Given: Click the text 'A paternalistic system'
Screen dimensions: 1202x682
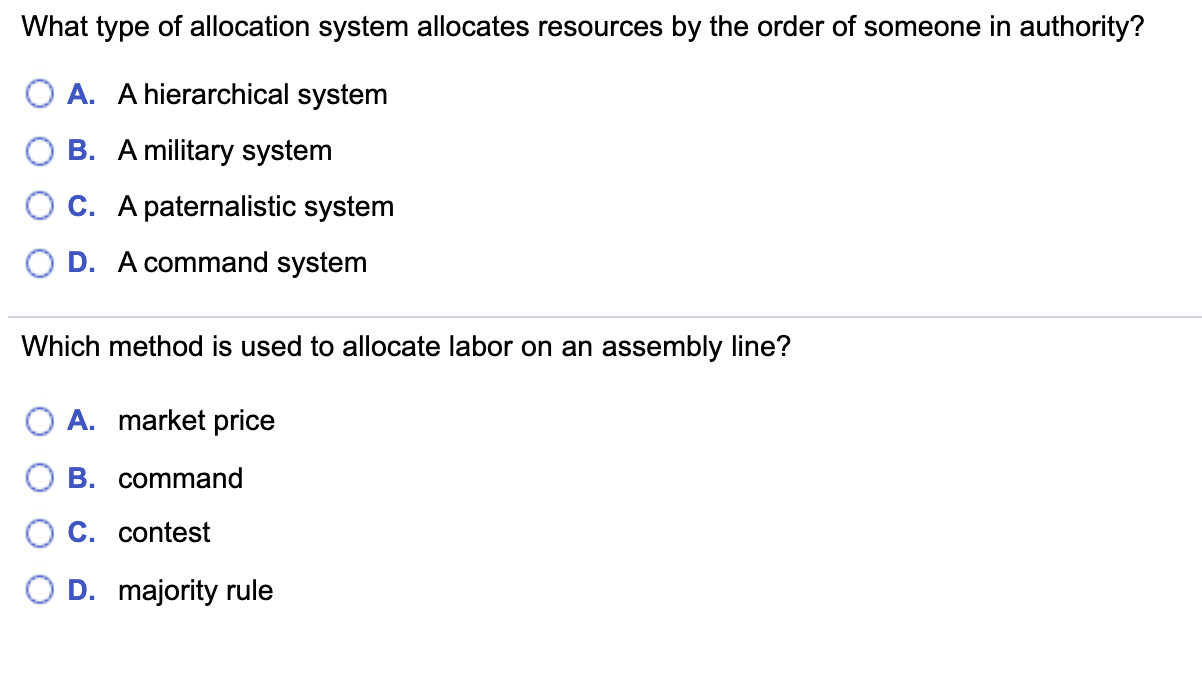Looking at the screenshot, I should click(x=256, y=207).
